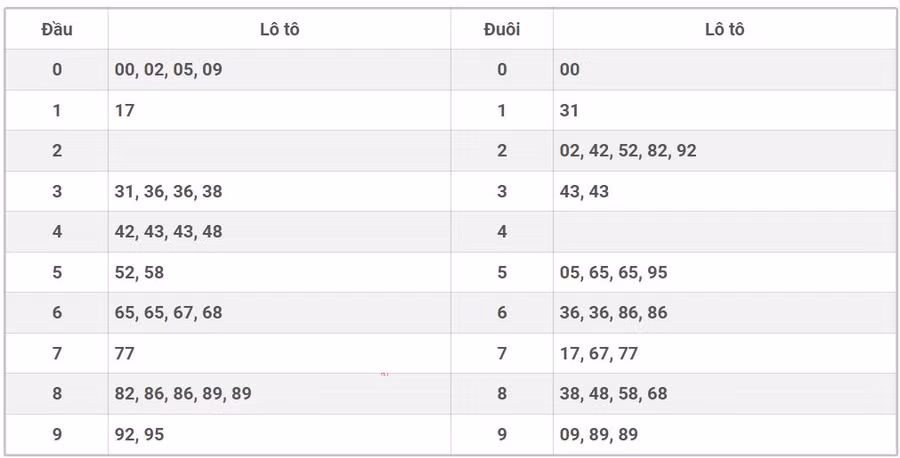This screenshot has width=900, height=458.
Task: Click the cell with 02, 42, 52, 82, 92
Action: point(628,151)
